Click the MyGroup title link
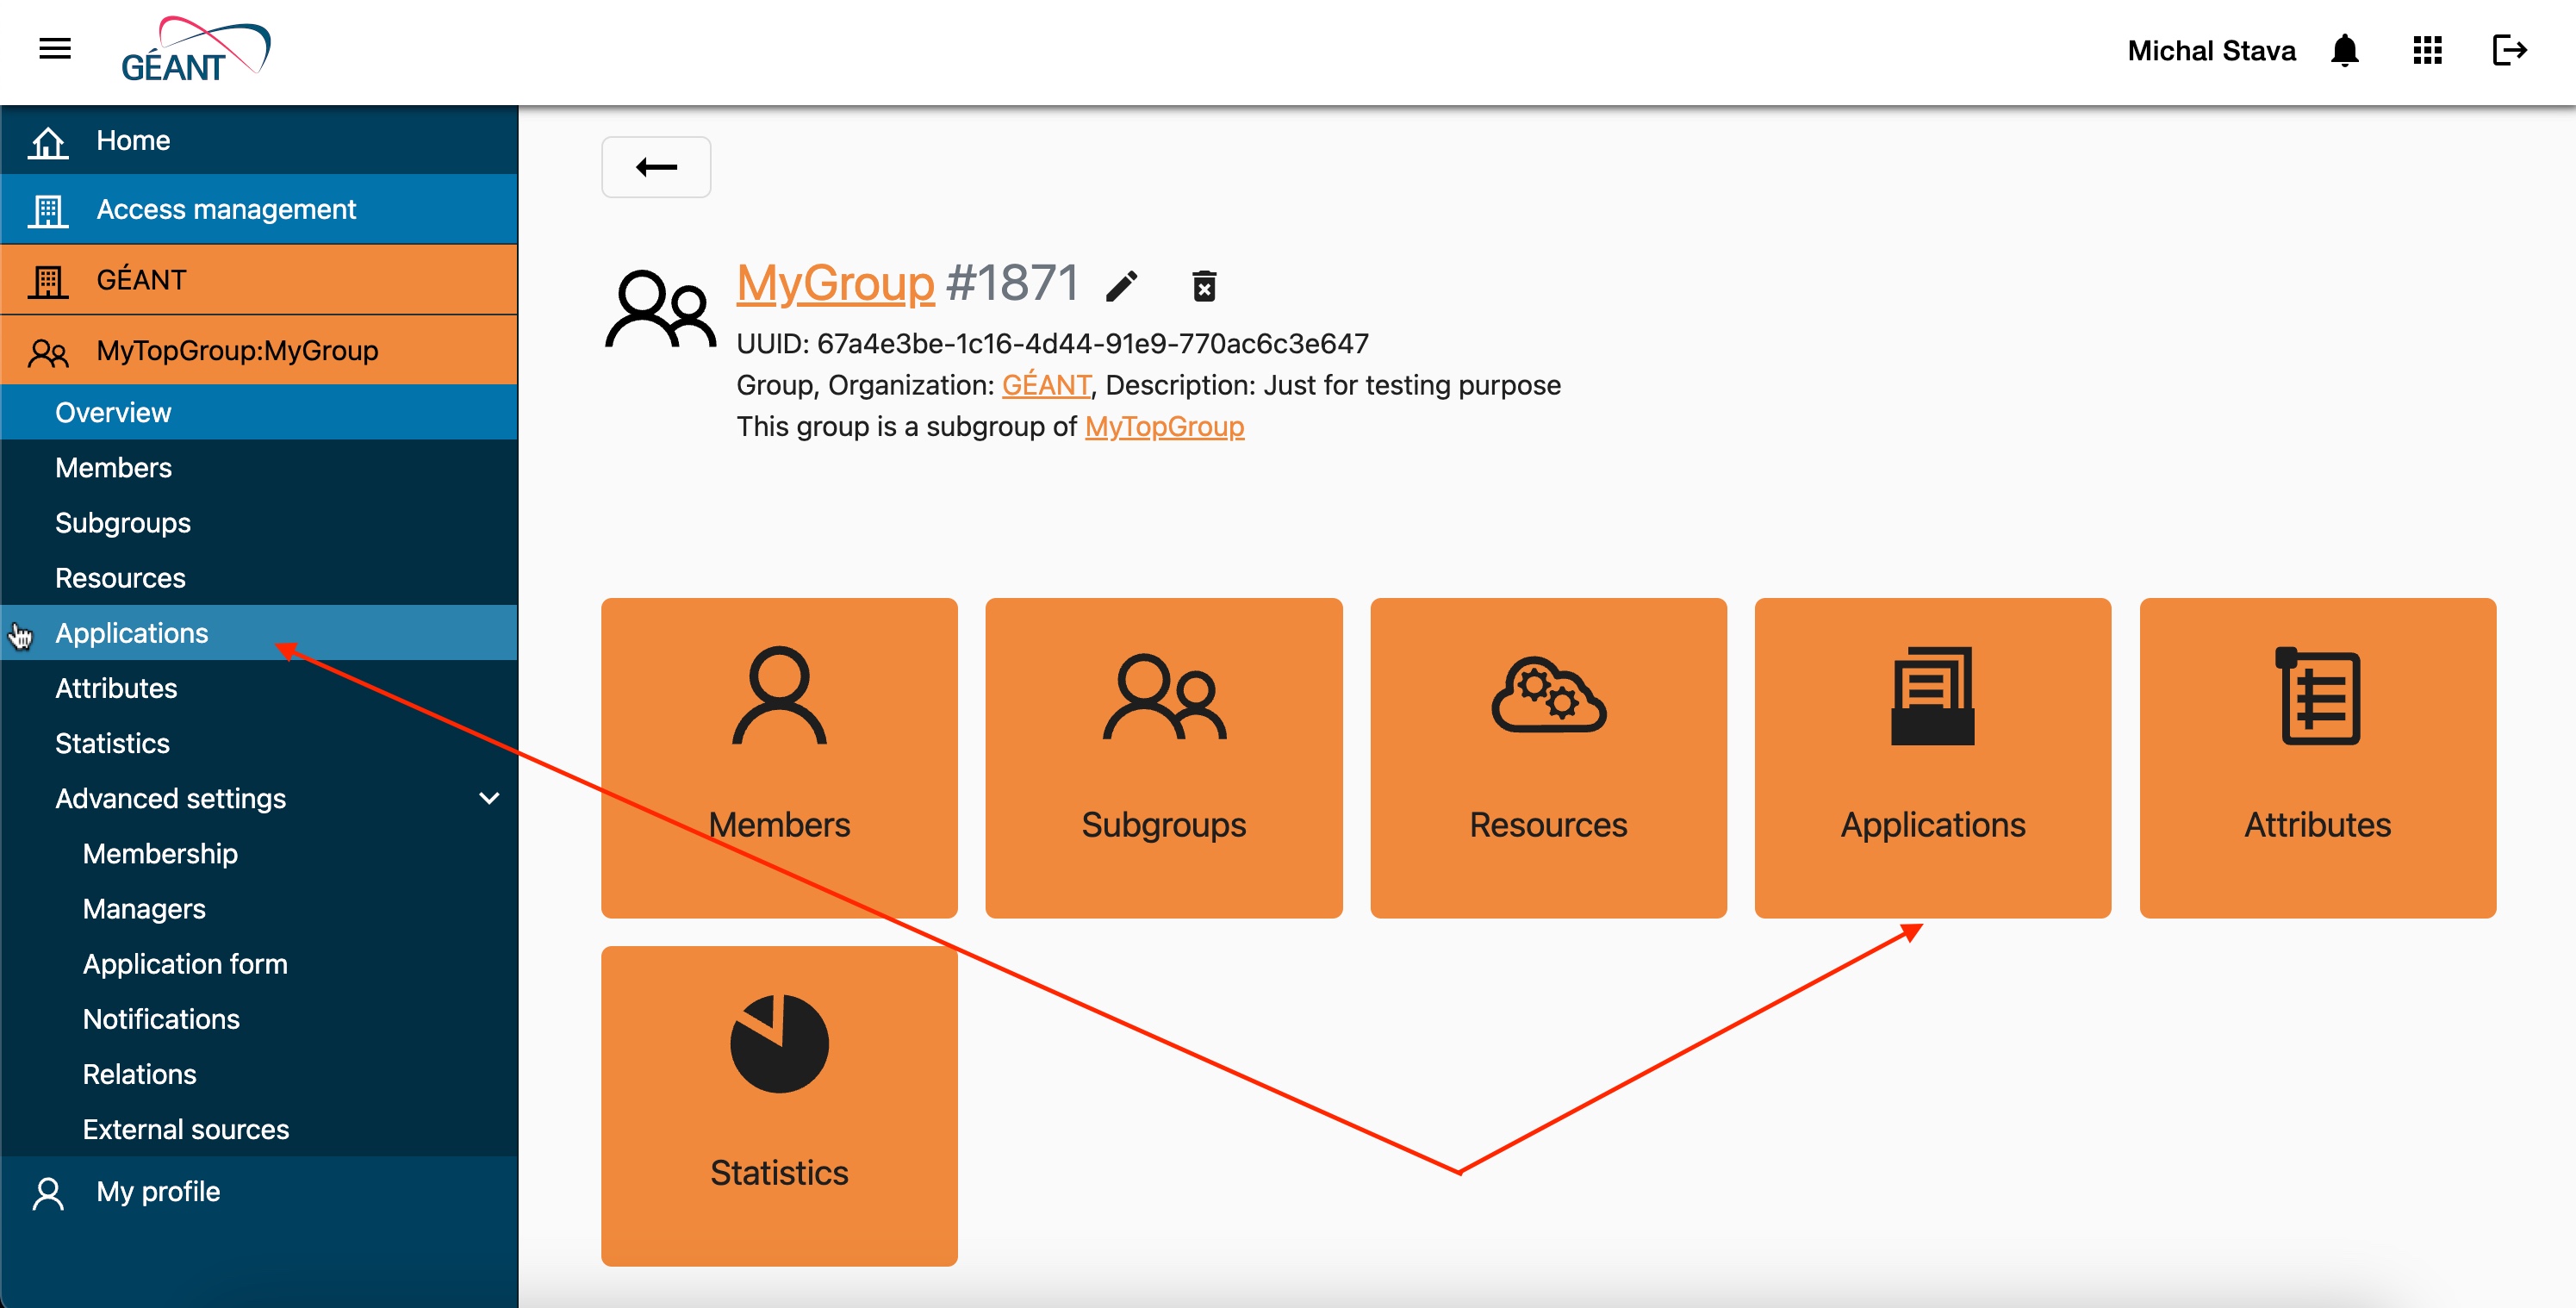The width and height of the screenshot is (2576, 1308). [835, 283]
